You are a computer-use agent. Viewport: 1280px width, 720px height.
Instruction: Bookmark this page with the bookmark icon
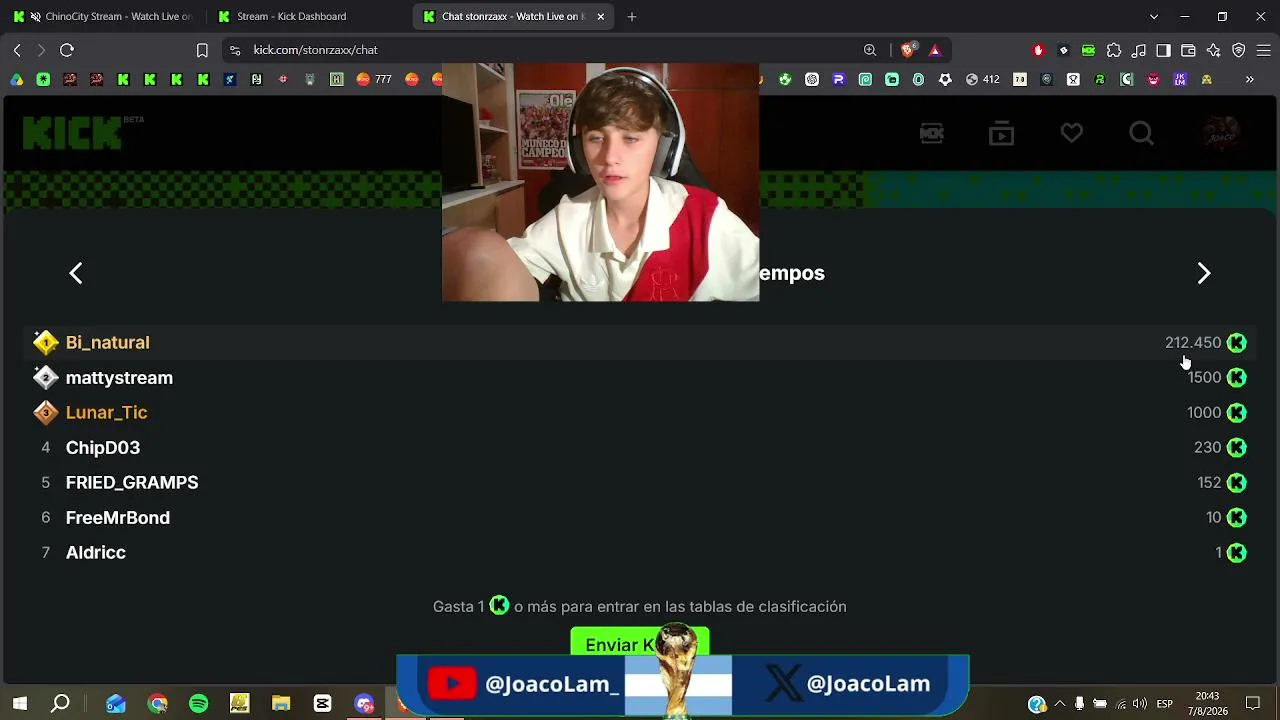pos(202,50)
